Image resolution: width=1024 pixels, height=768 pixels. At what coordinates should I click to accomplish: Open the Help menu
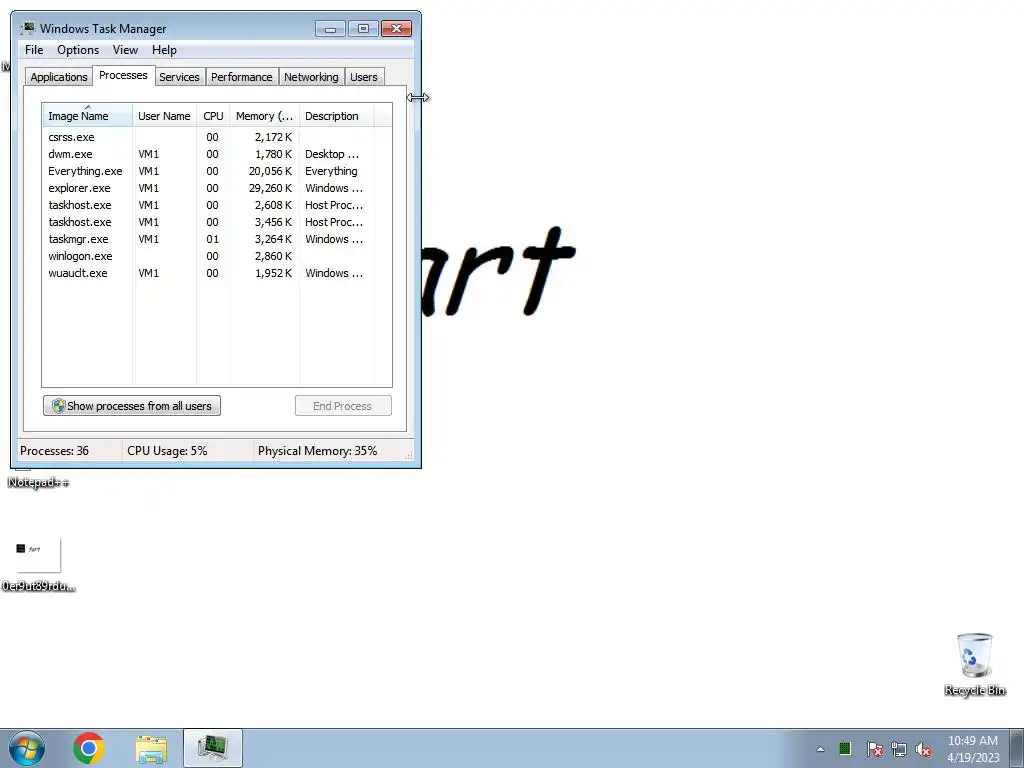pos(164,50)
